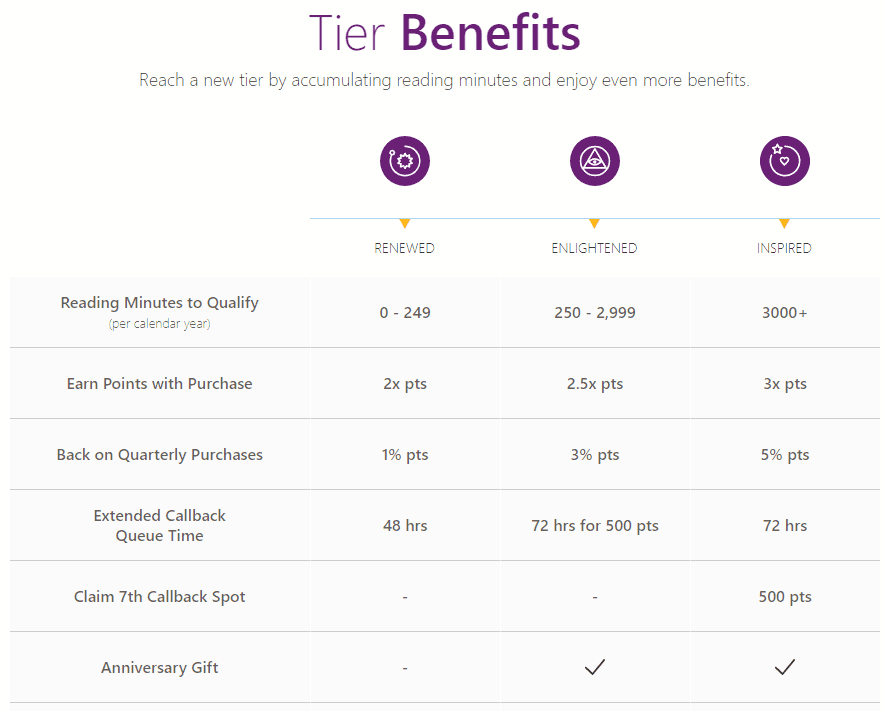Click the Earn Points with Purchase label
884x711 pixels.
(x=160, y=383)
